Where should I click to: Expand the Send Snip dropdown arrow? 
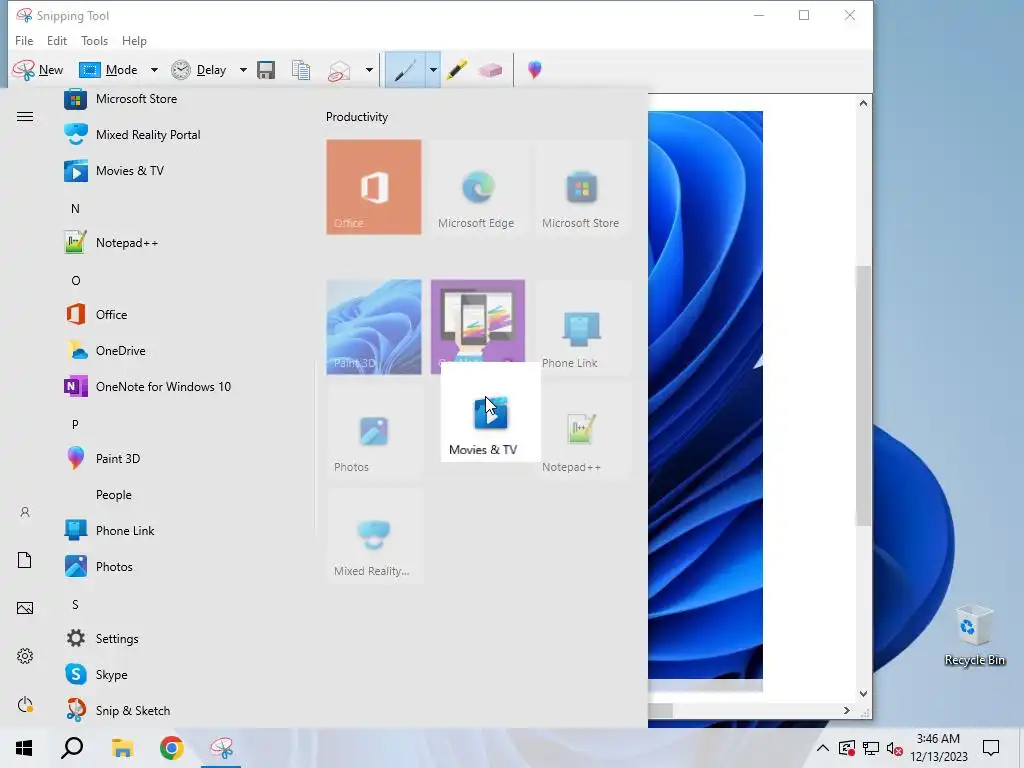[x=369, y=70]
